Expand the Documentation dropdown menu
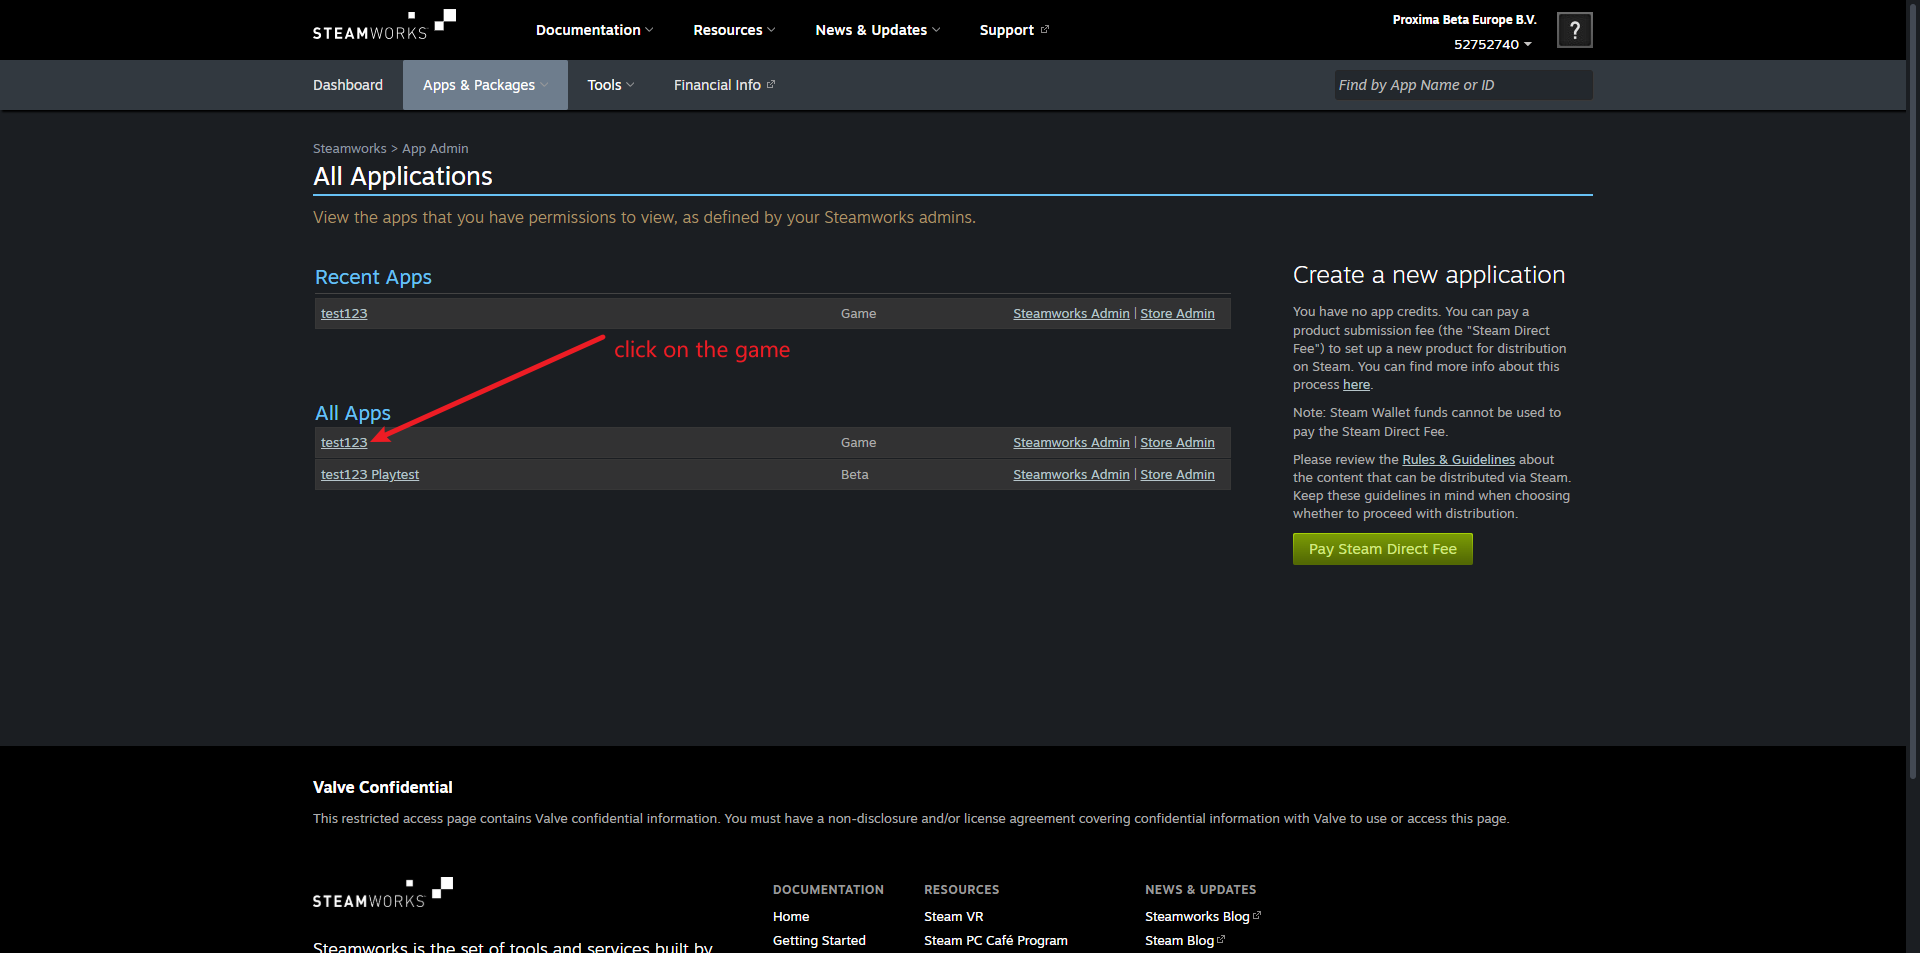 tap(594, 30)
